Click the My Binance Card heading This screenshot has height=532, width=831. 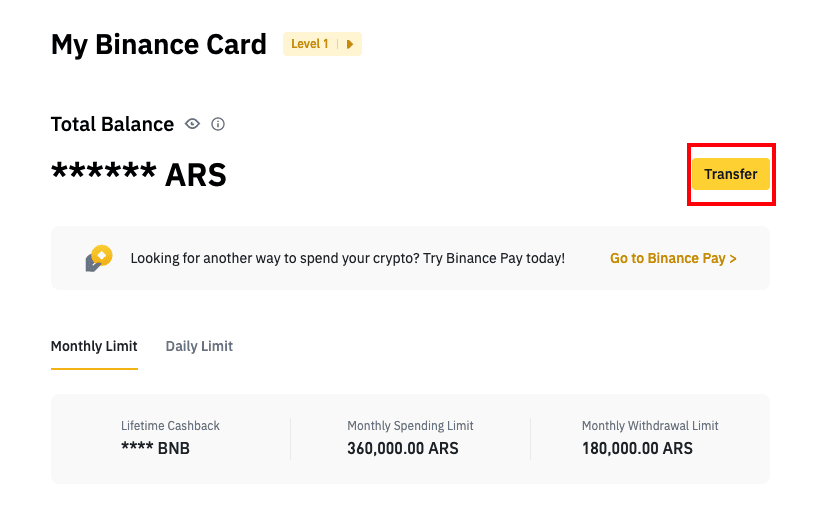click(158, 45)
